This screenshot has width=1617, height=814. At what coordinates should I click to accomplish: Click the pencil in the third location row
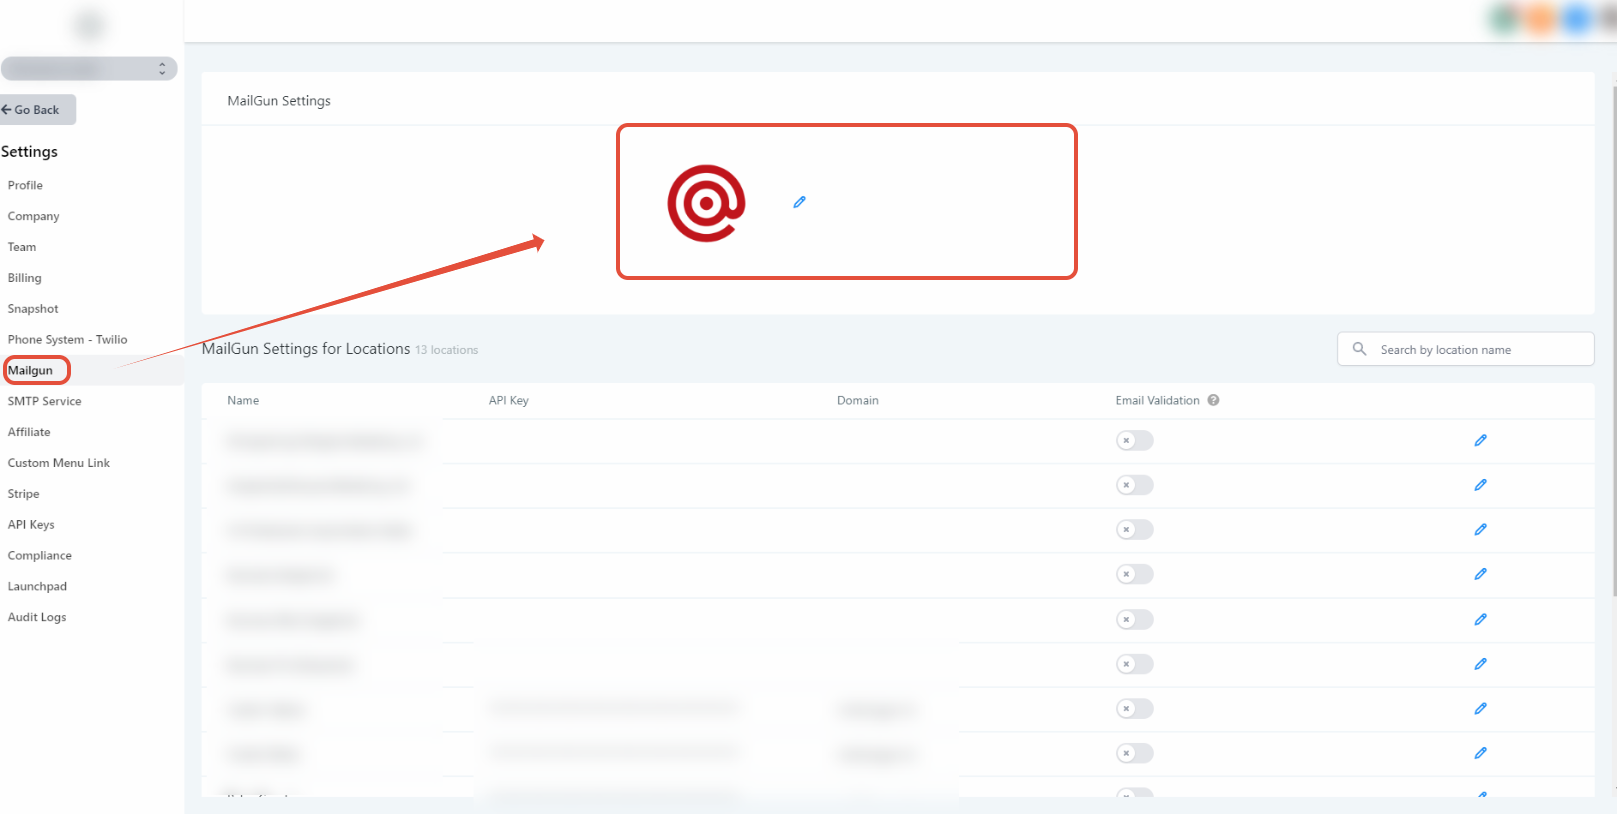point(1480,530)
